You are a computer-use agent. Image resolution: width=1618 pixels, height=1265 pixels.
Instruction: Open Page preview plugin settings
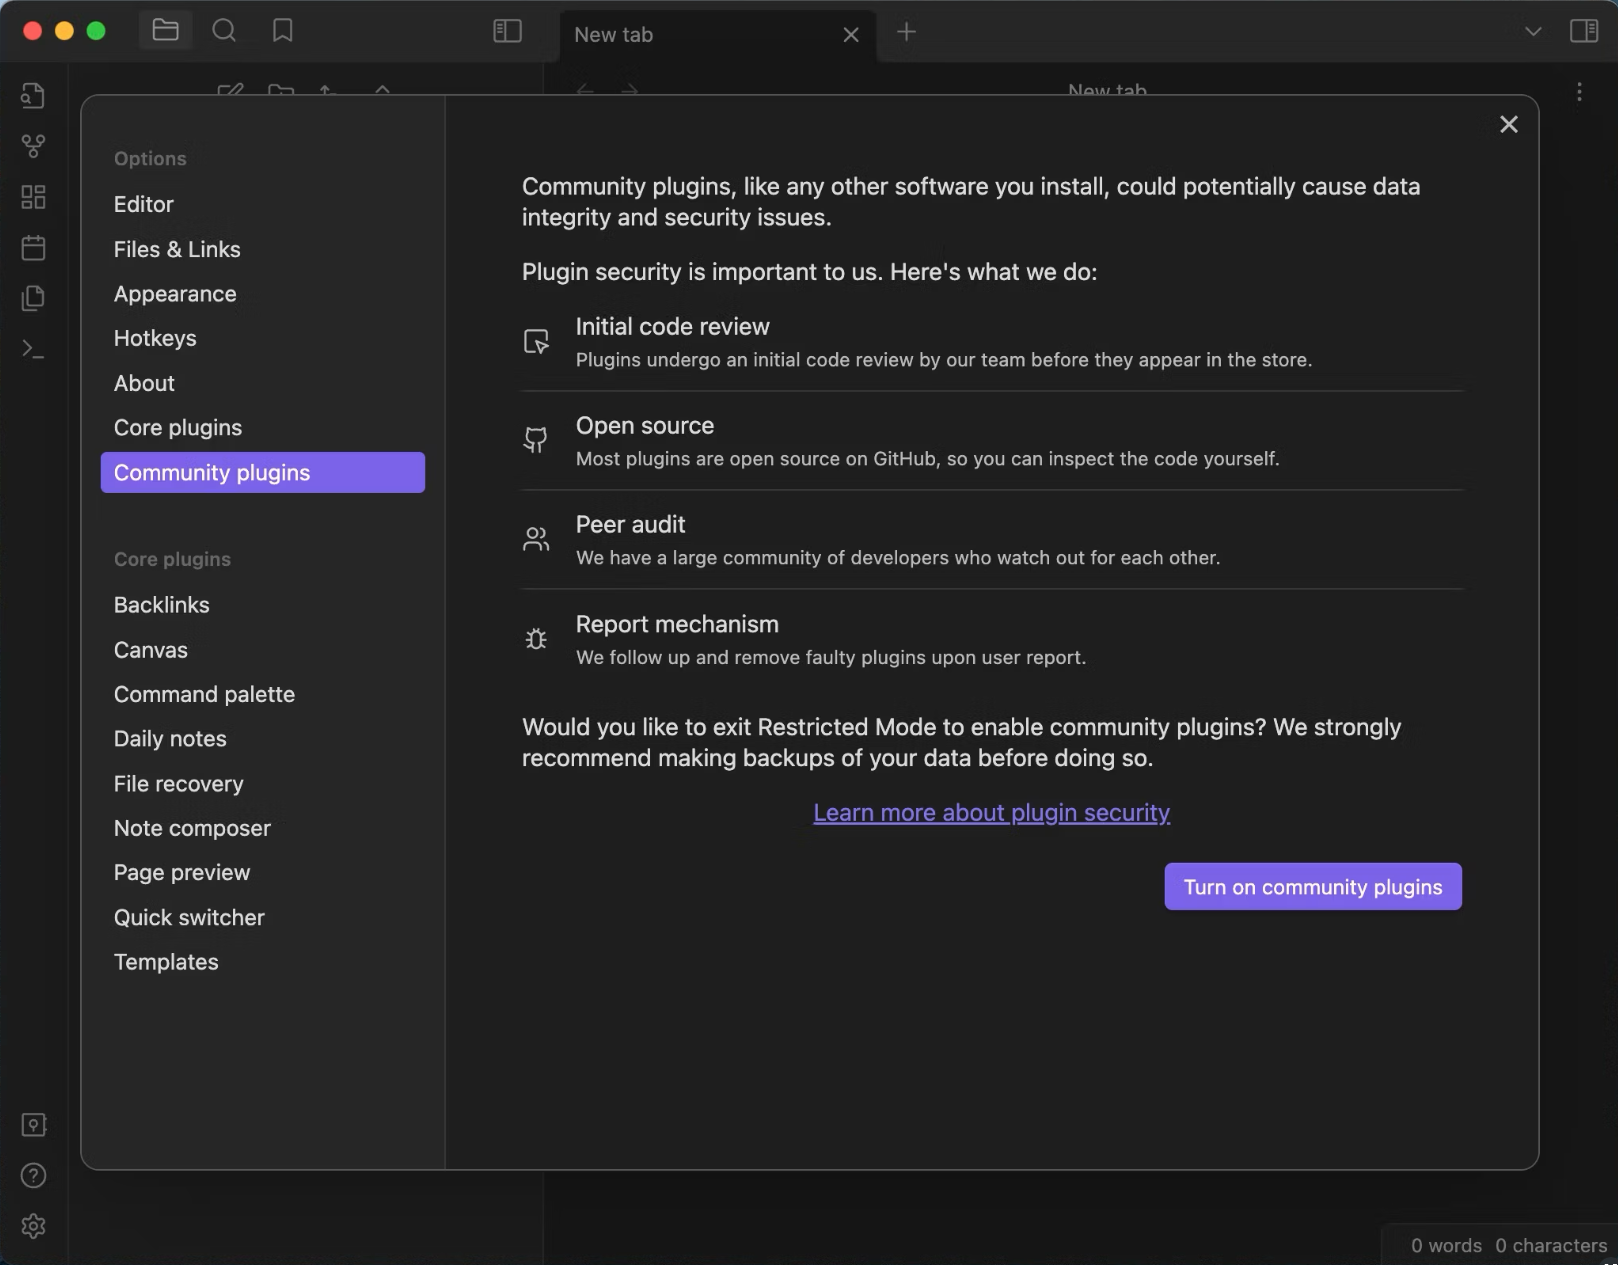tap(263, 873)
